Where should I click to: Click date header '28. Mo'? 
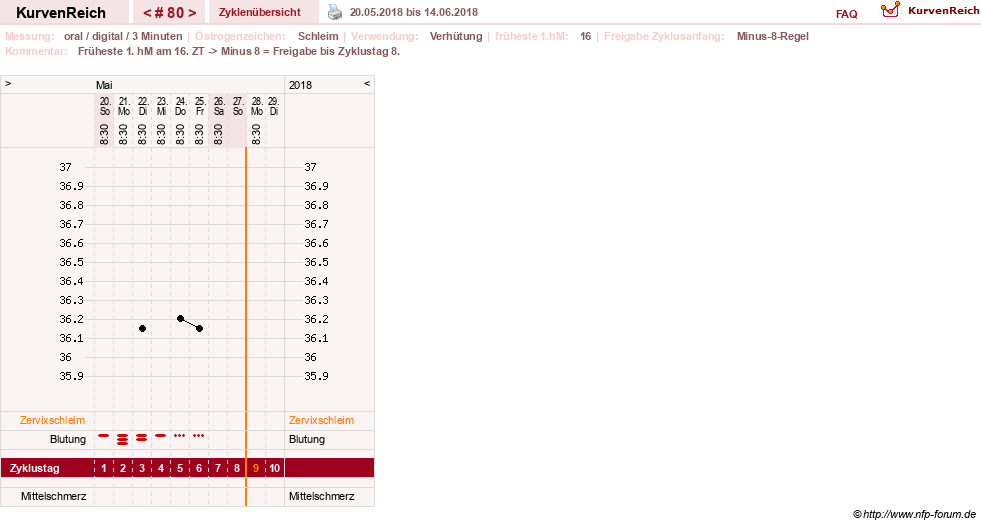[257, 106]
